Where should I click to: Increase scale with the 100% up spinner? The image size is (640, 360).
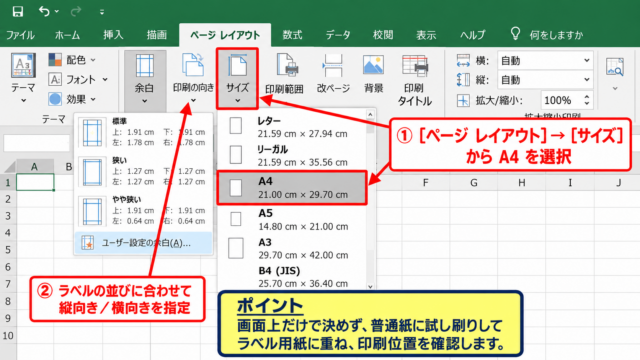[x=587, y=97]
